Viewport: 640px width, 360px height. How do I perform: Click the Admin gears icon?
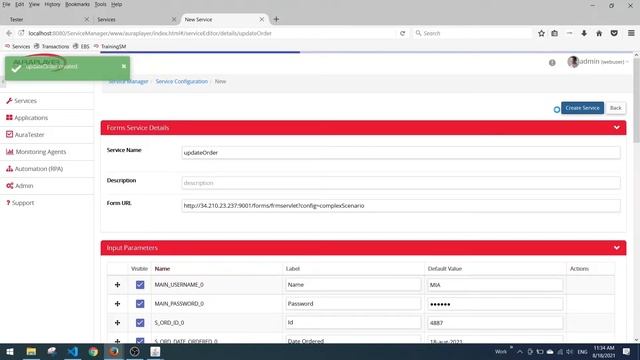pos(10,186)
